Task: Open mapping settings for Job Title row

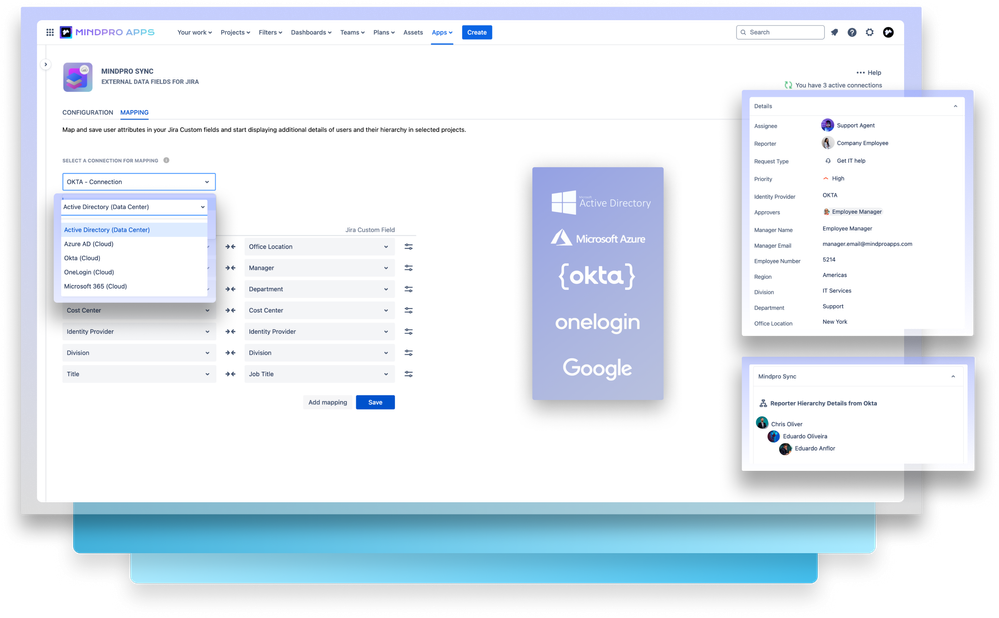Action: click(x=408, y=374)
